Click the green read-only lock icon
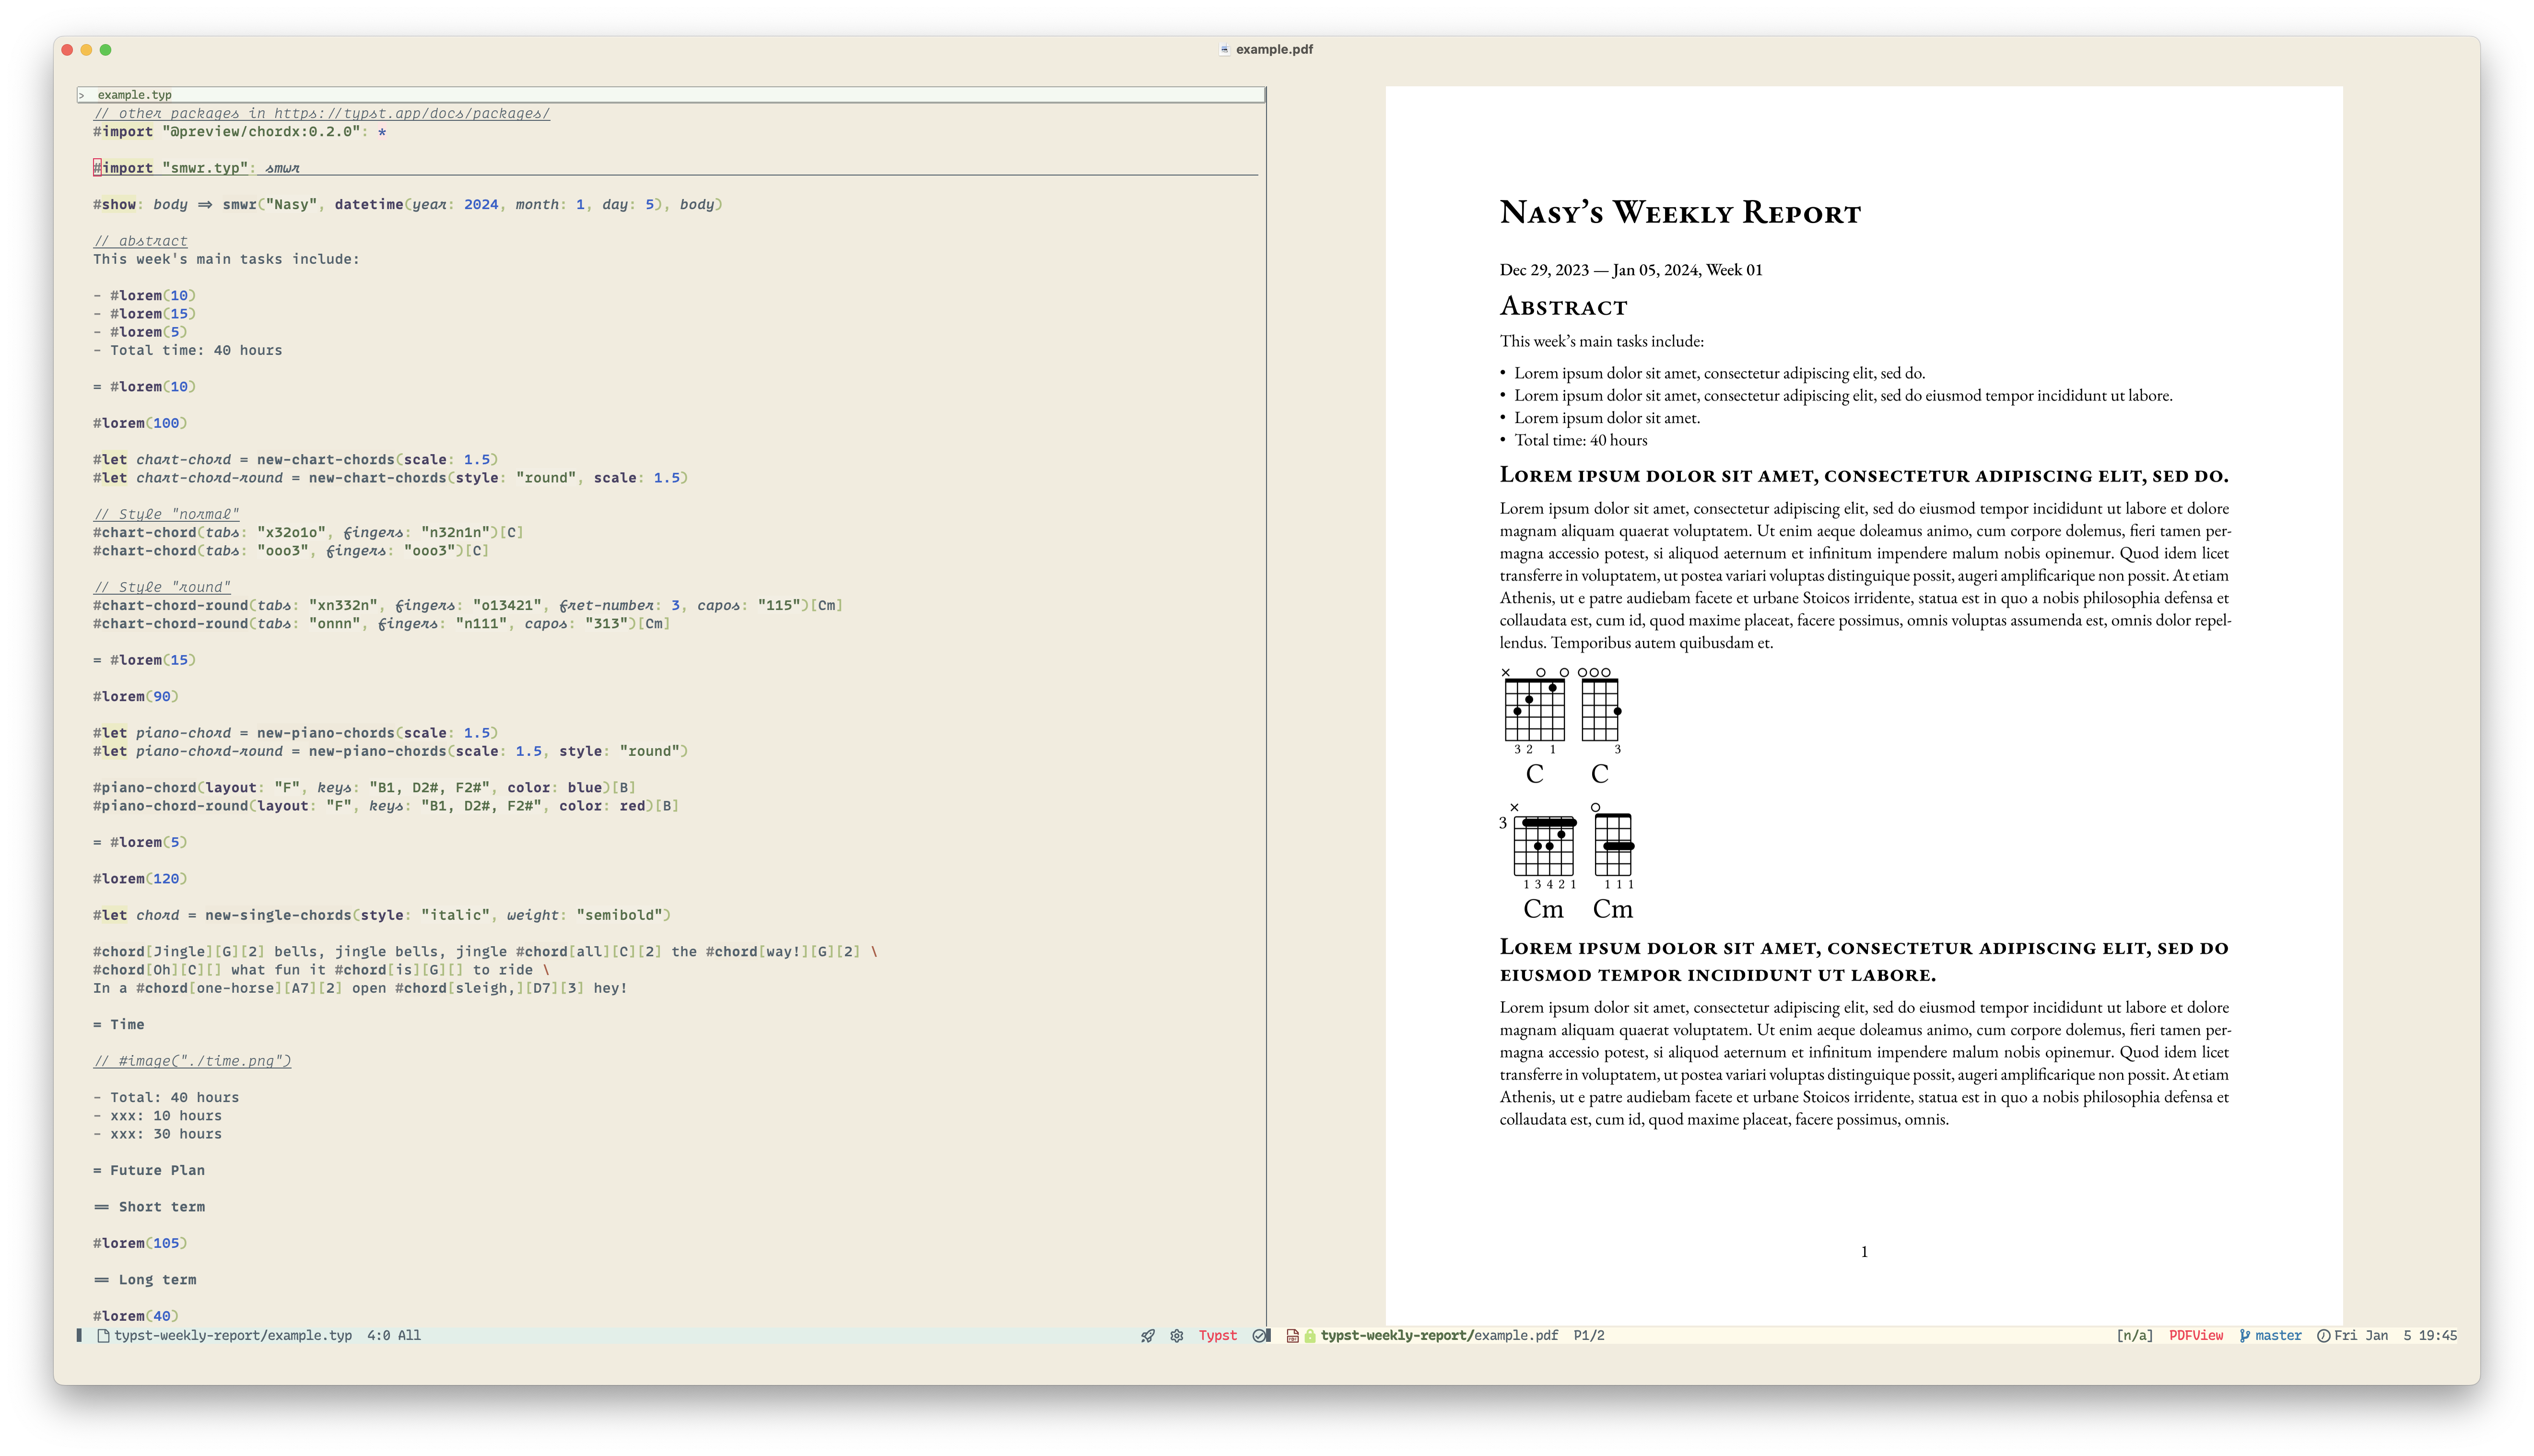The image size is (2534, 1456). (x=1310, y=1336)
